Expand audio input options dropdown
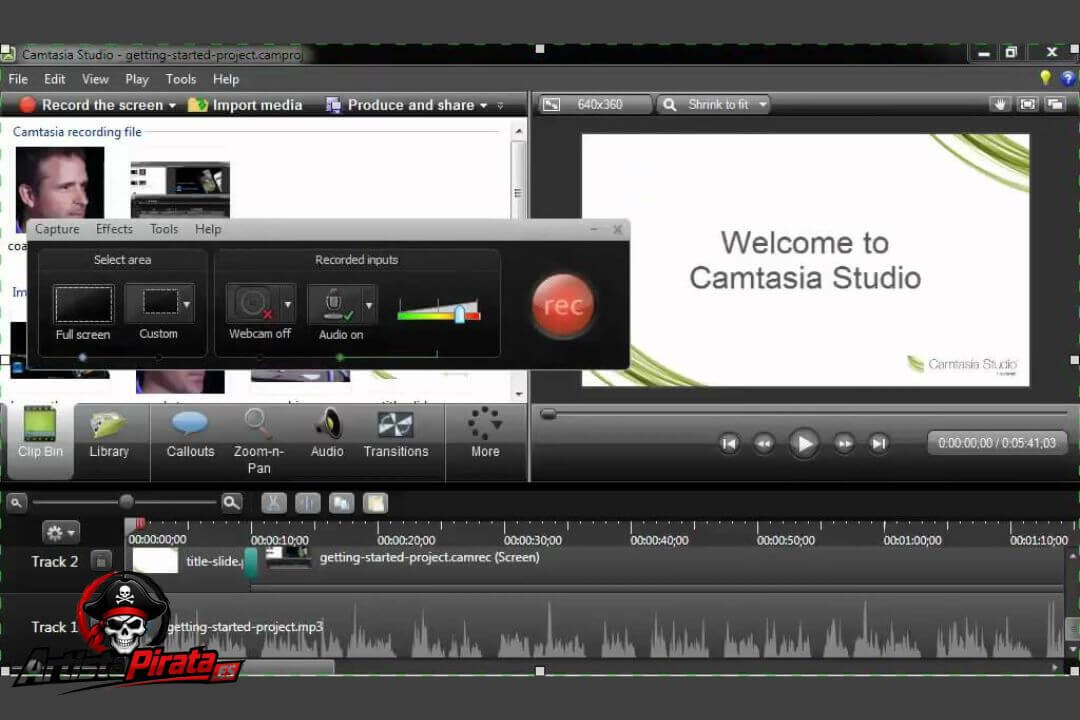The image size is (1080, 720). (x=370, y=304)
